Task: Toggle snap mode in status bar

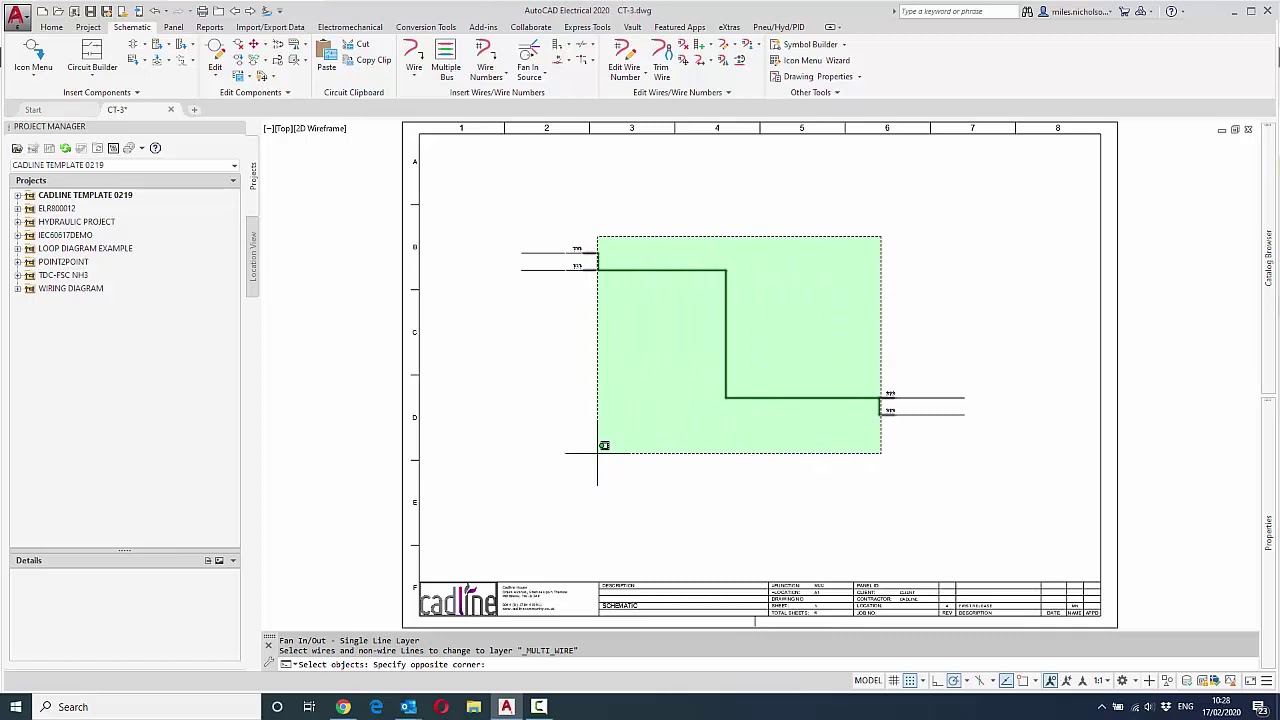Action: pos(910,681)
